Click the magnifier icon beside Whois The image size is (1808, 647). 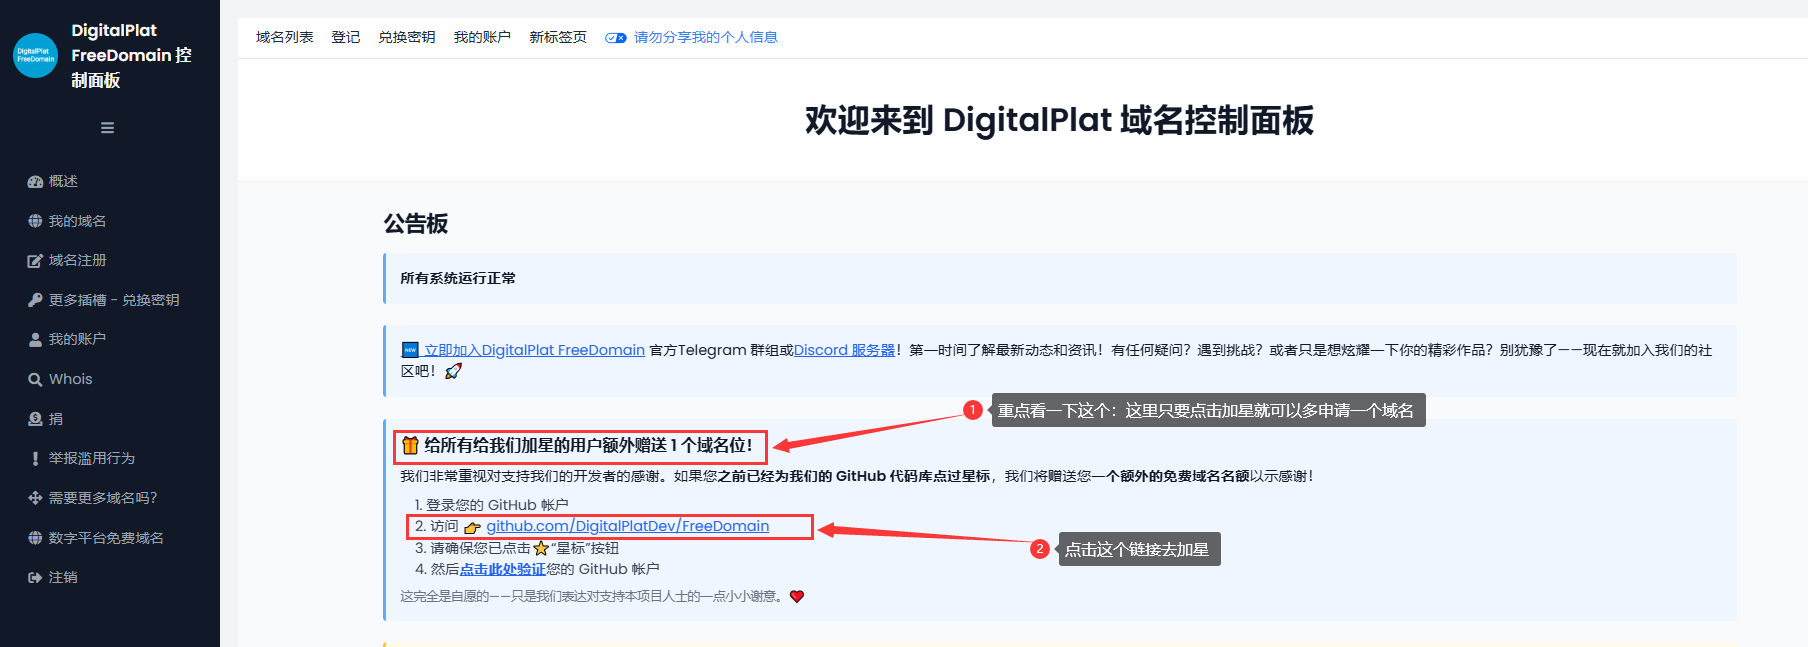click(x=35, y=380)
